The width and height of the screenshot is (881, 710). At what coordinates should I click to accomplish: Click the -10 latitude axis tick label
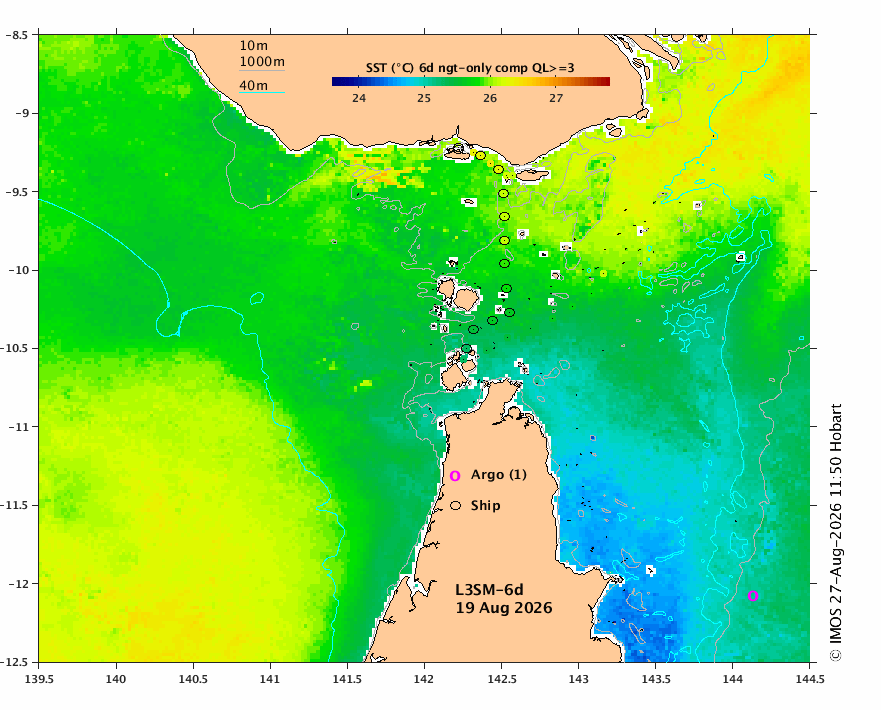pyautogui.click(x=21, y=270)
